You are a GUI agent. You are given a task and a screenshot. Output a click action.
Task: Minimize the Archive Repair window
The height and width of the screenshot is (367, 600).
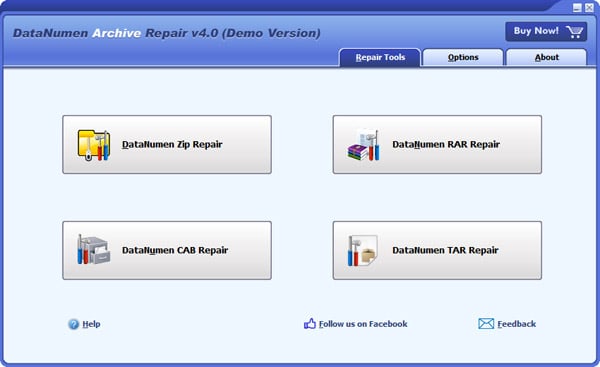pos(577,8)
